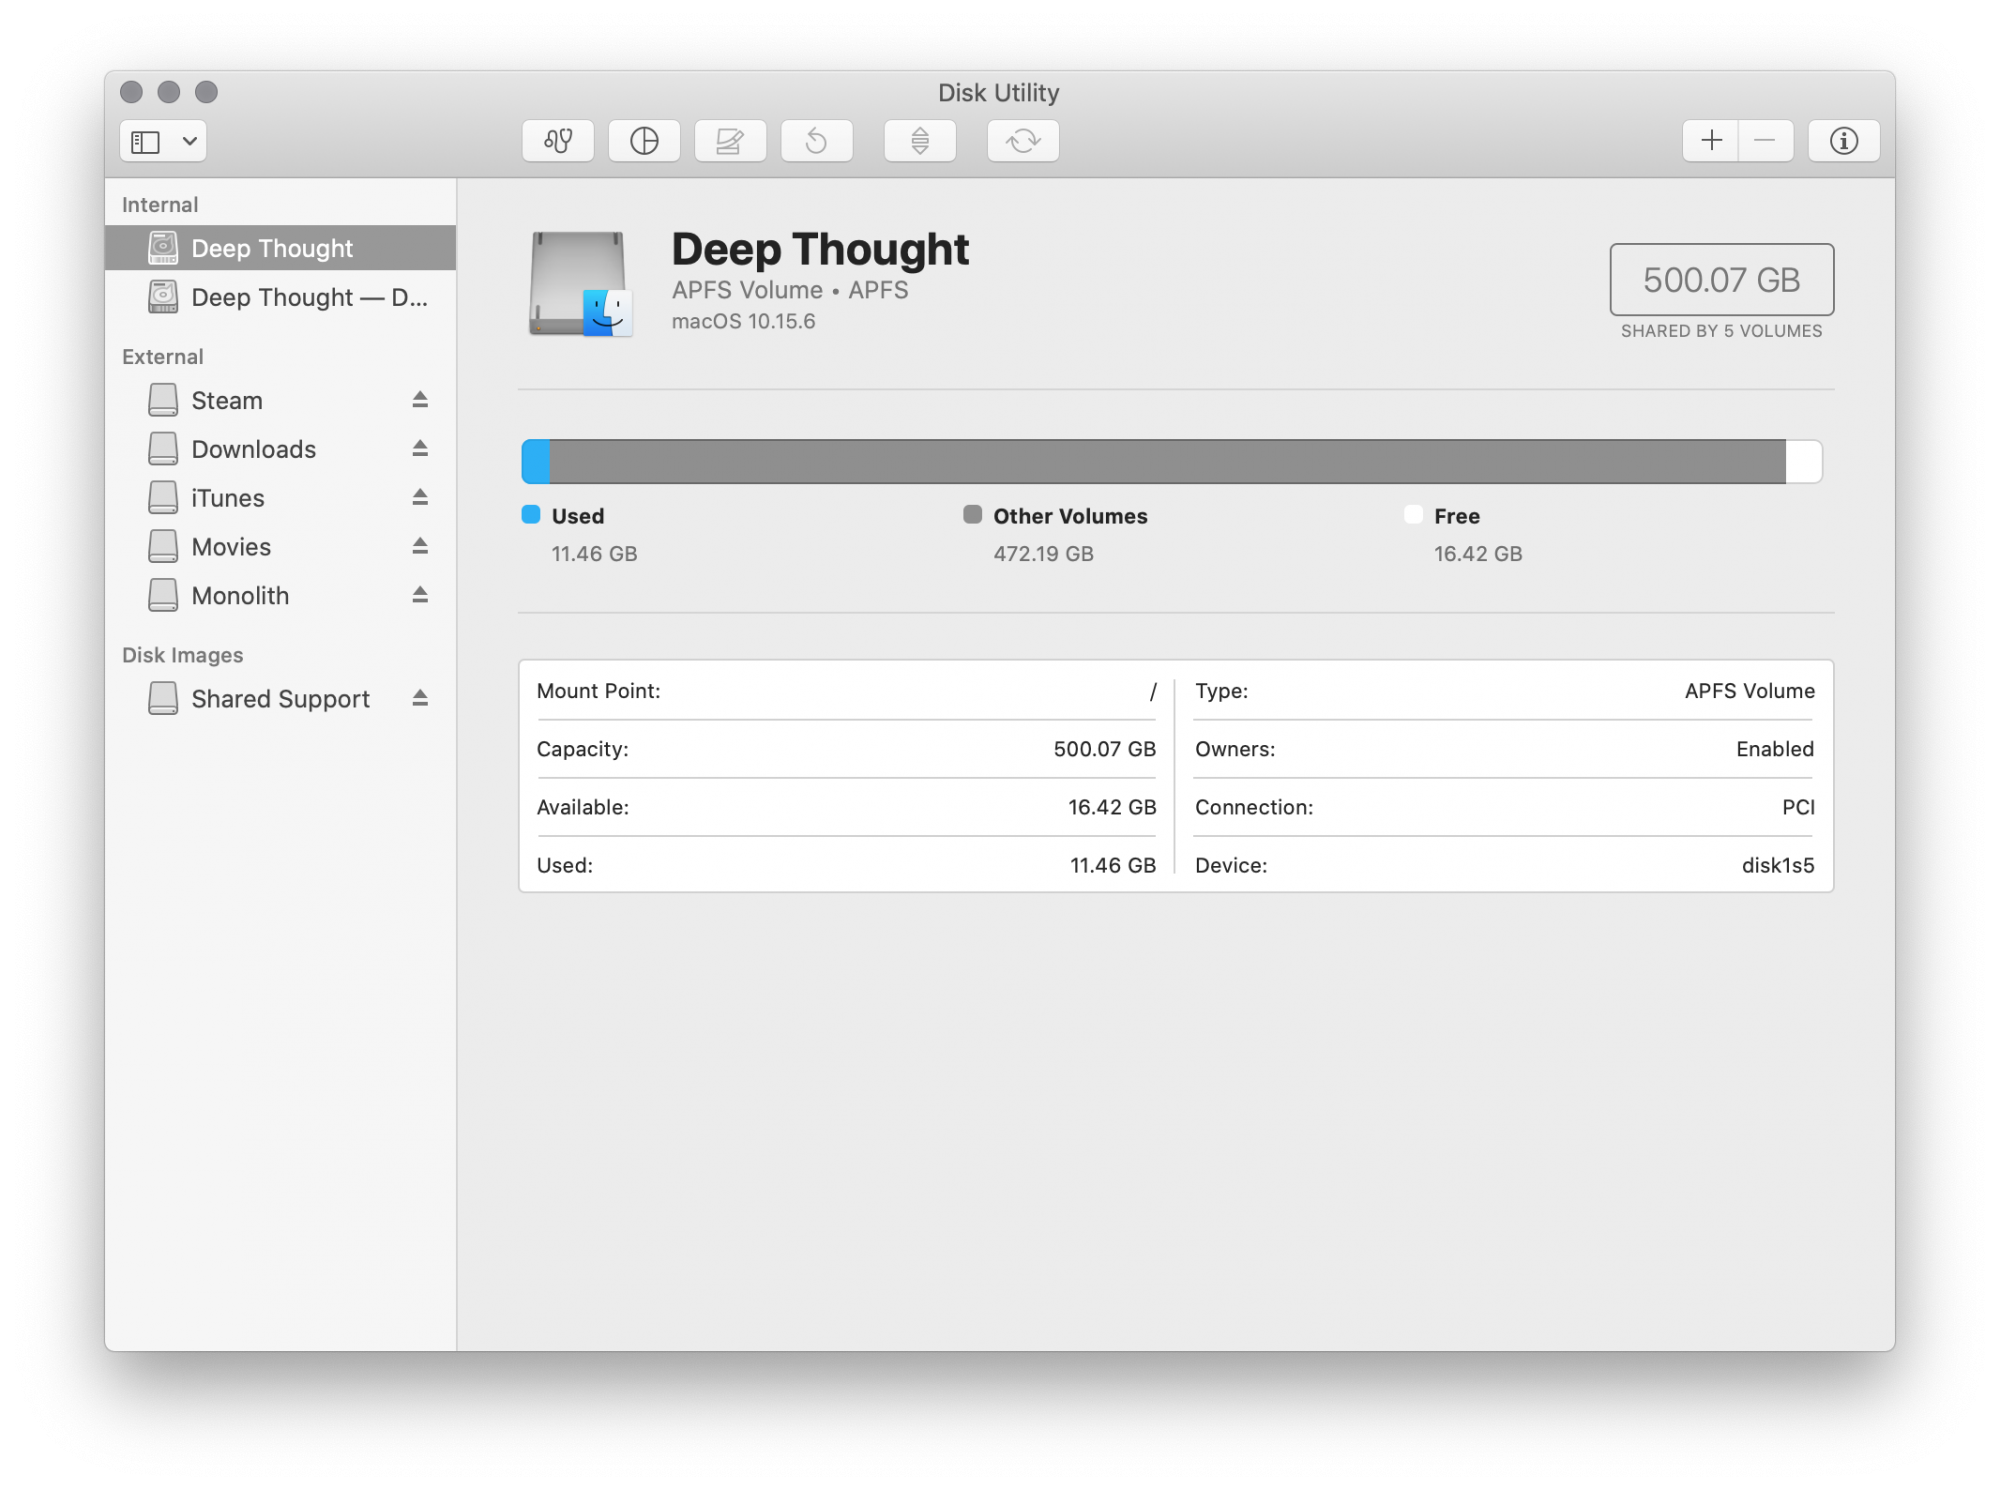Image resolution: width=2000 pixels, height=1490 pixels.
Task: Click the Capacity 500.07 GB table value
Action: (1104, 749)
